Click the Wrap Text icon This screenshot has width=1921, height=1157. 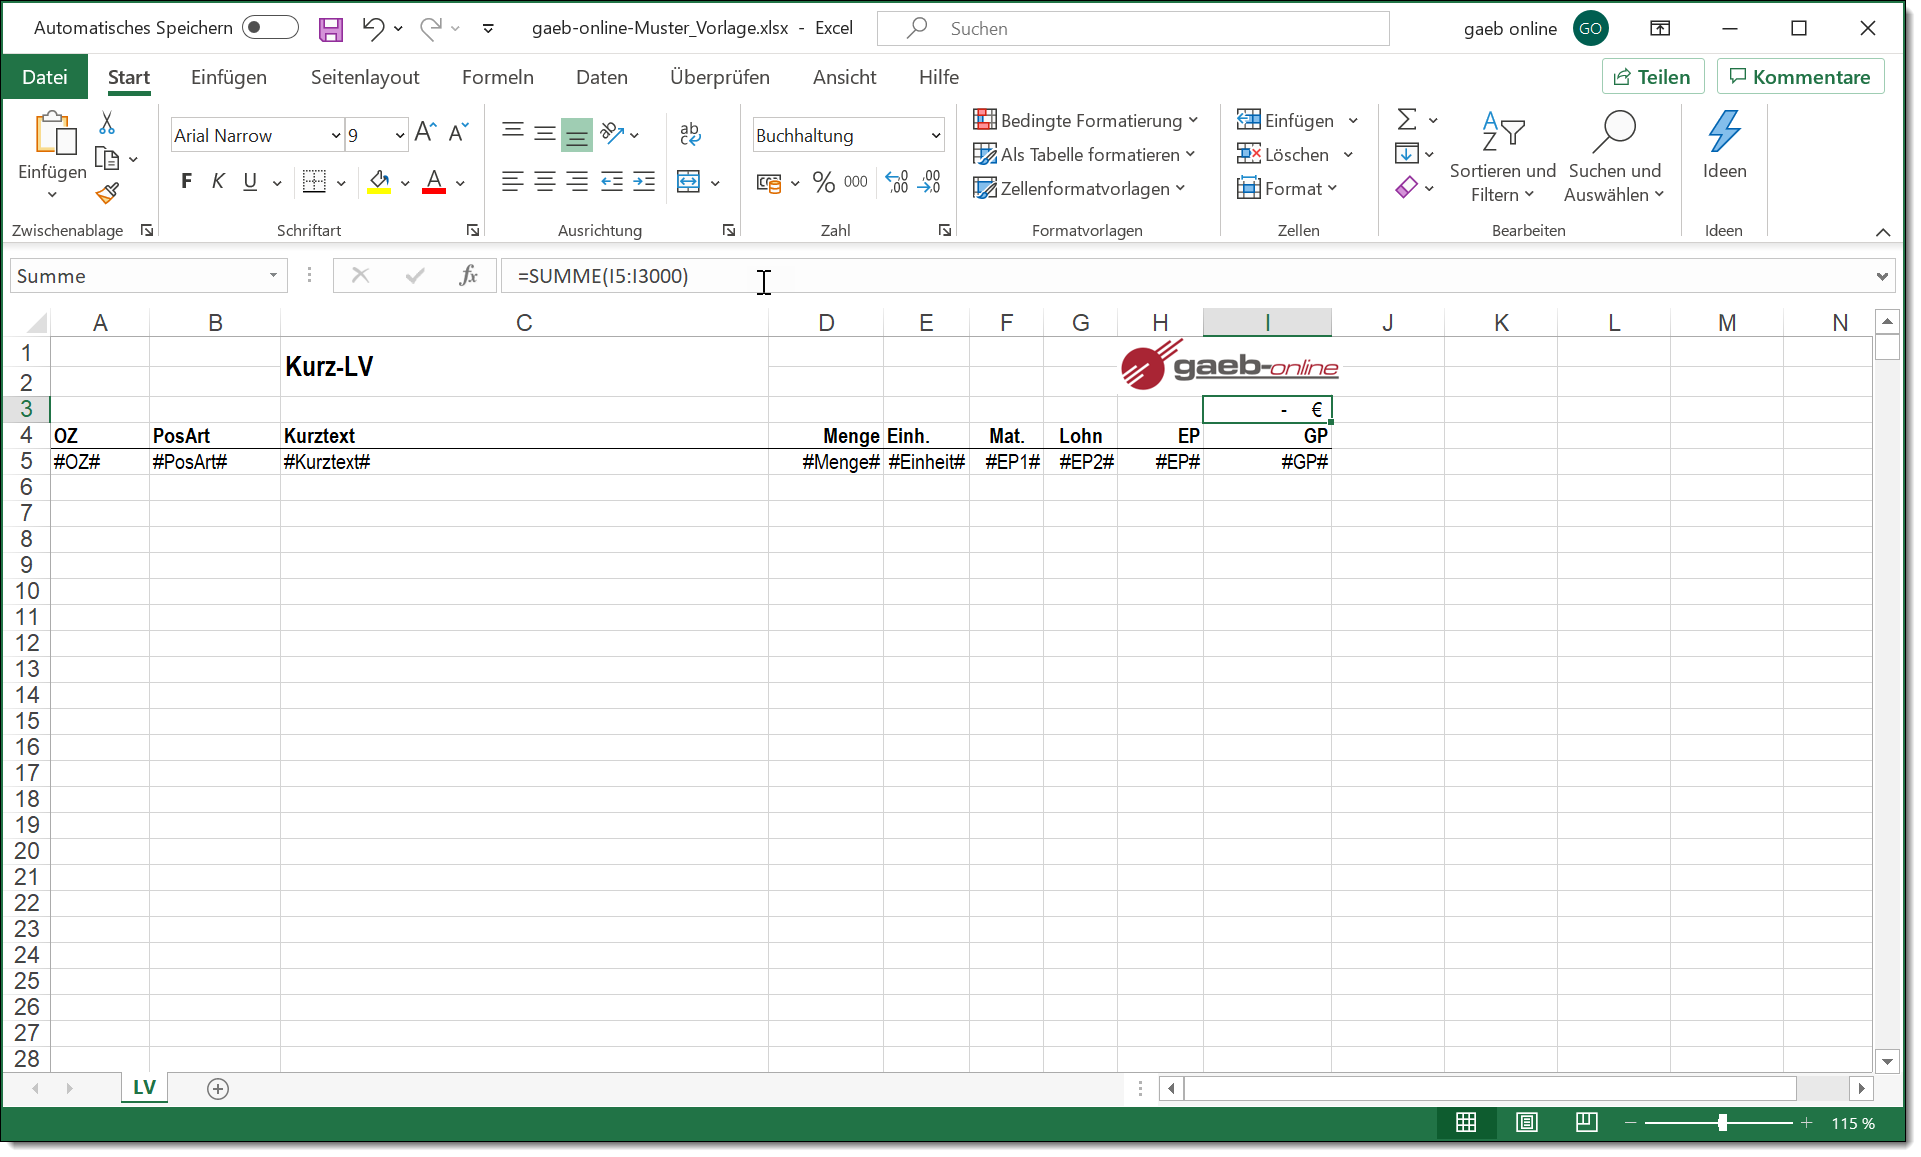690,134
